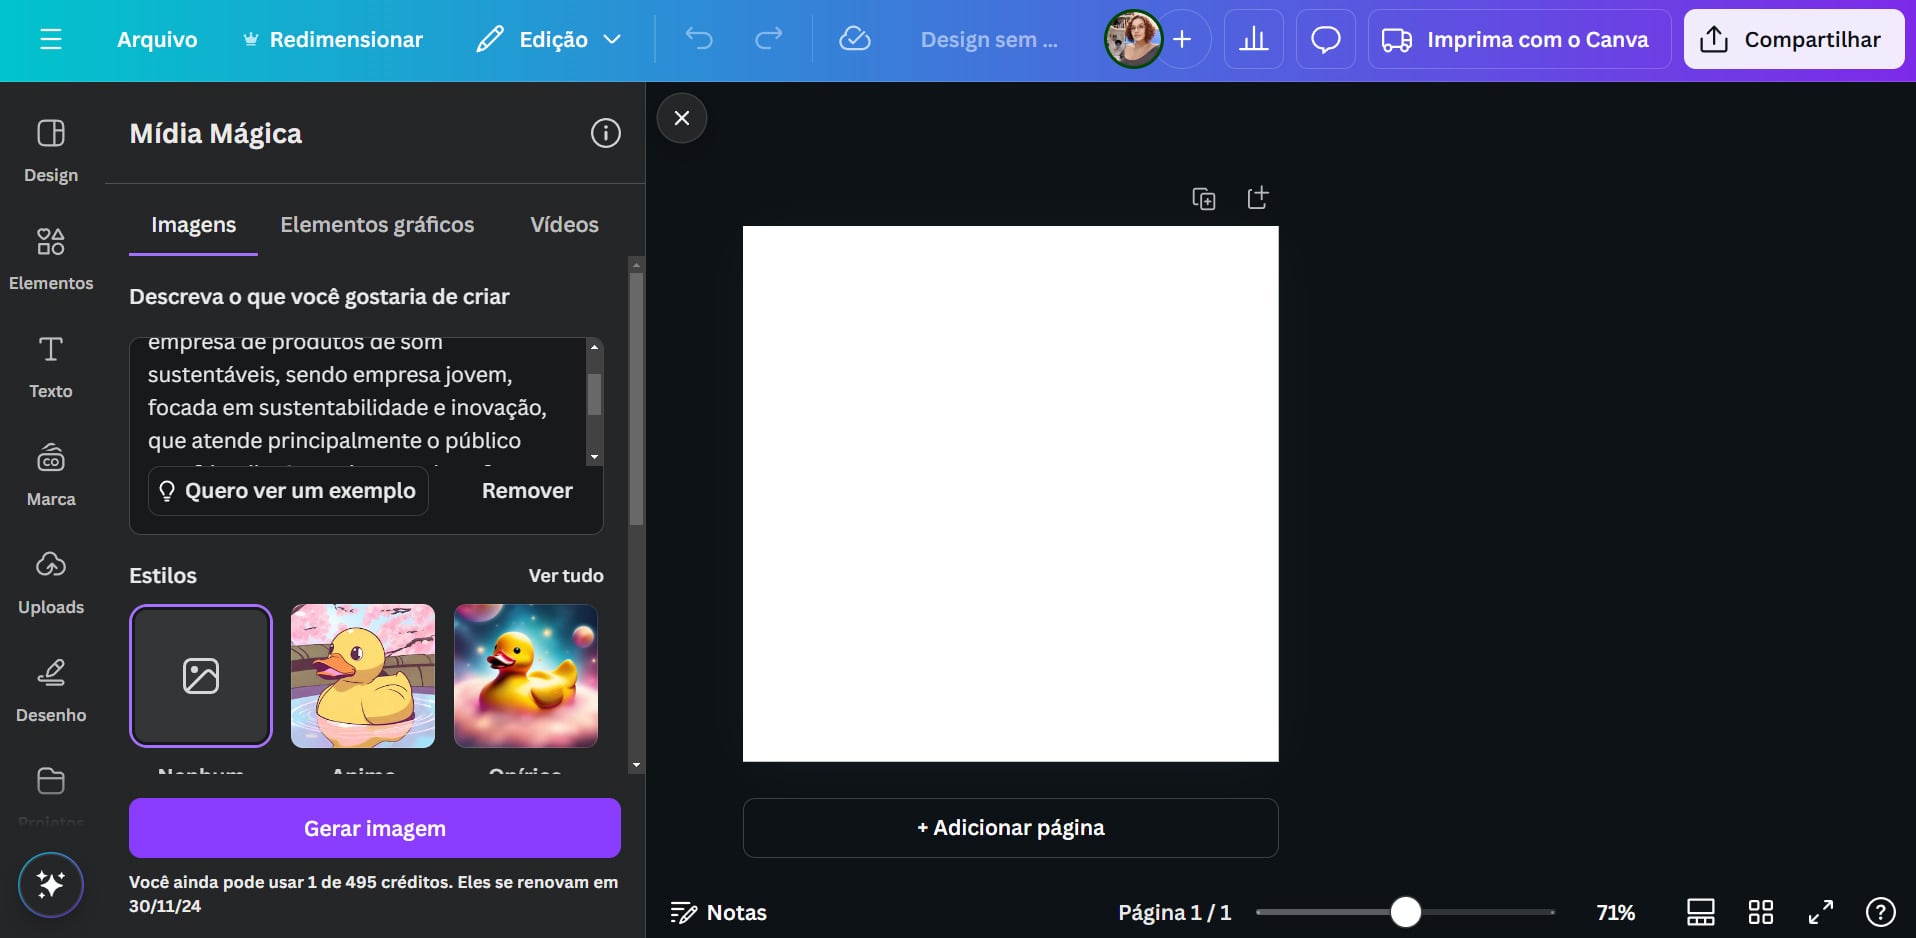
Task: Switch to Elementos gráficos tab
Action: click(377, 225)
